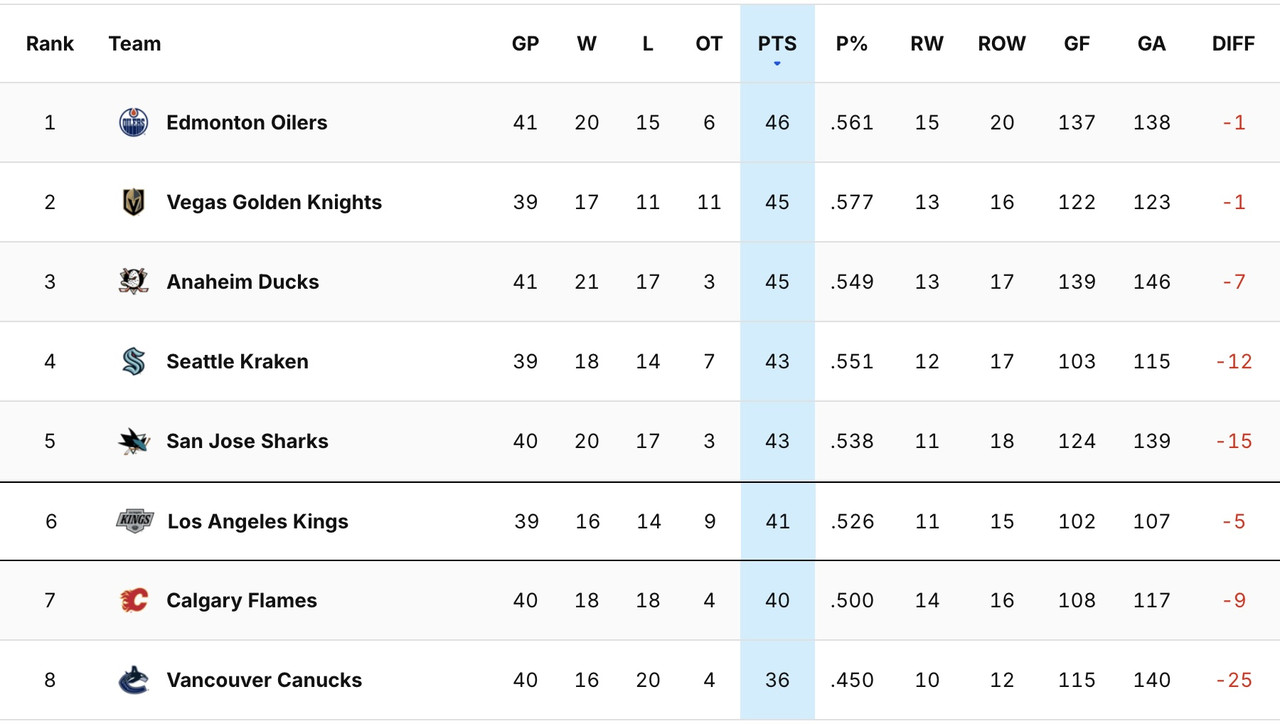Sort standings by ROW column
The width and height of the screenshot is (1280, 724).
click(1001, 43)
